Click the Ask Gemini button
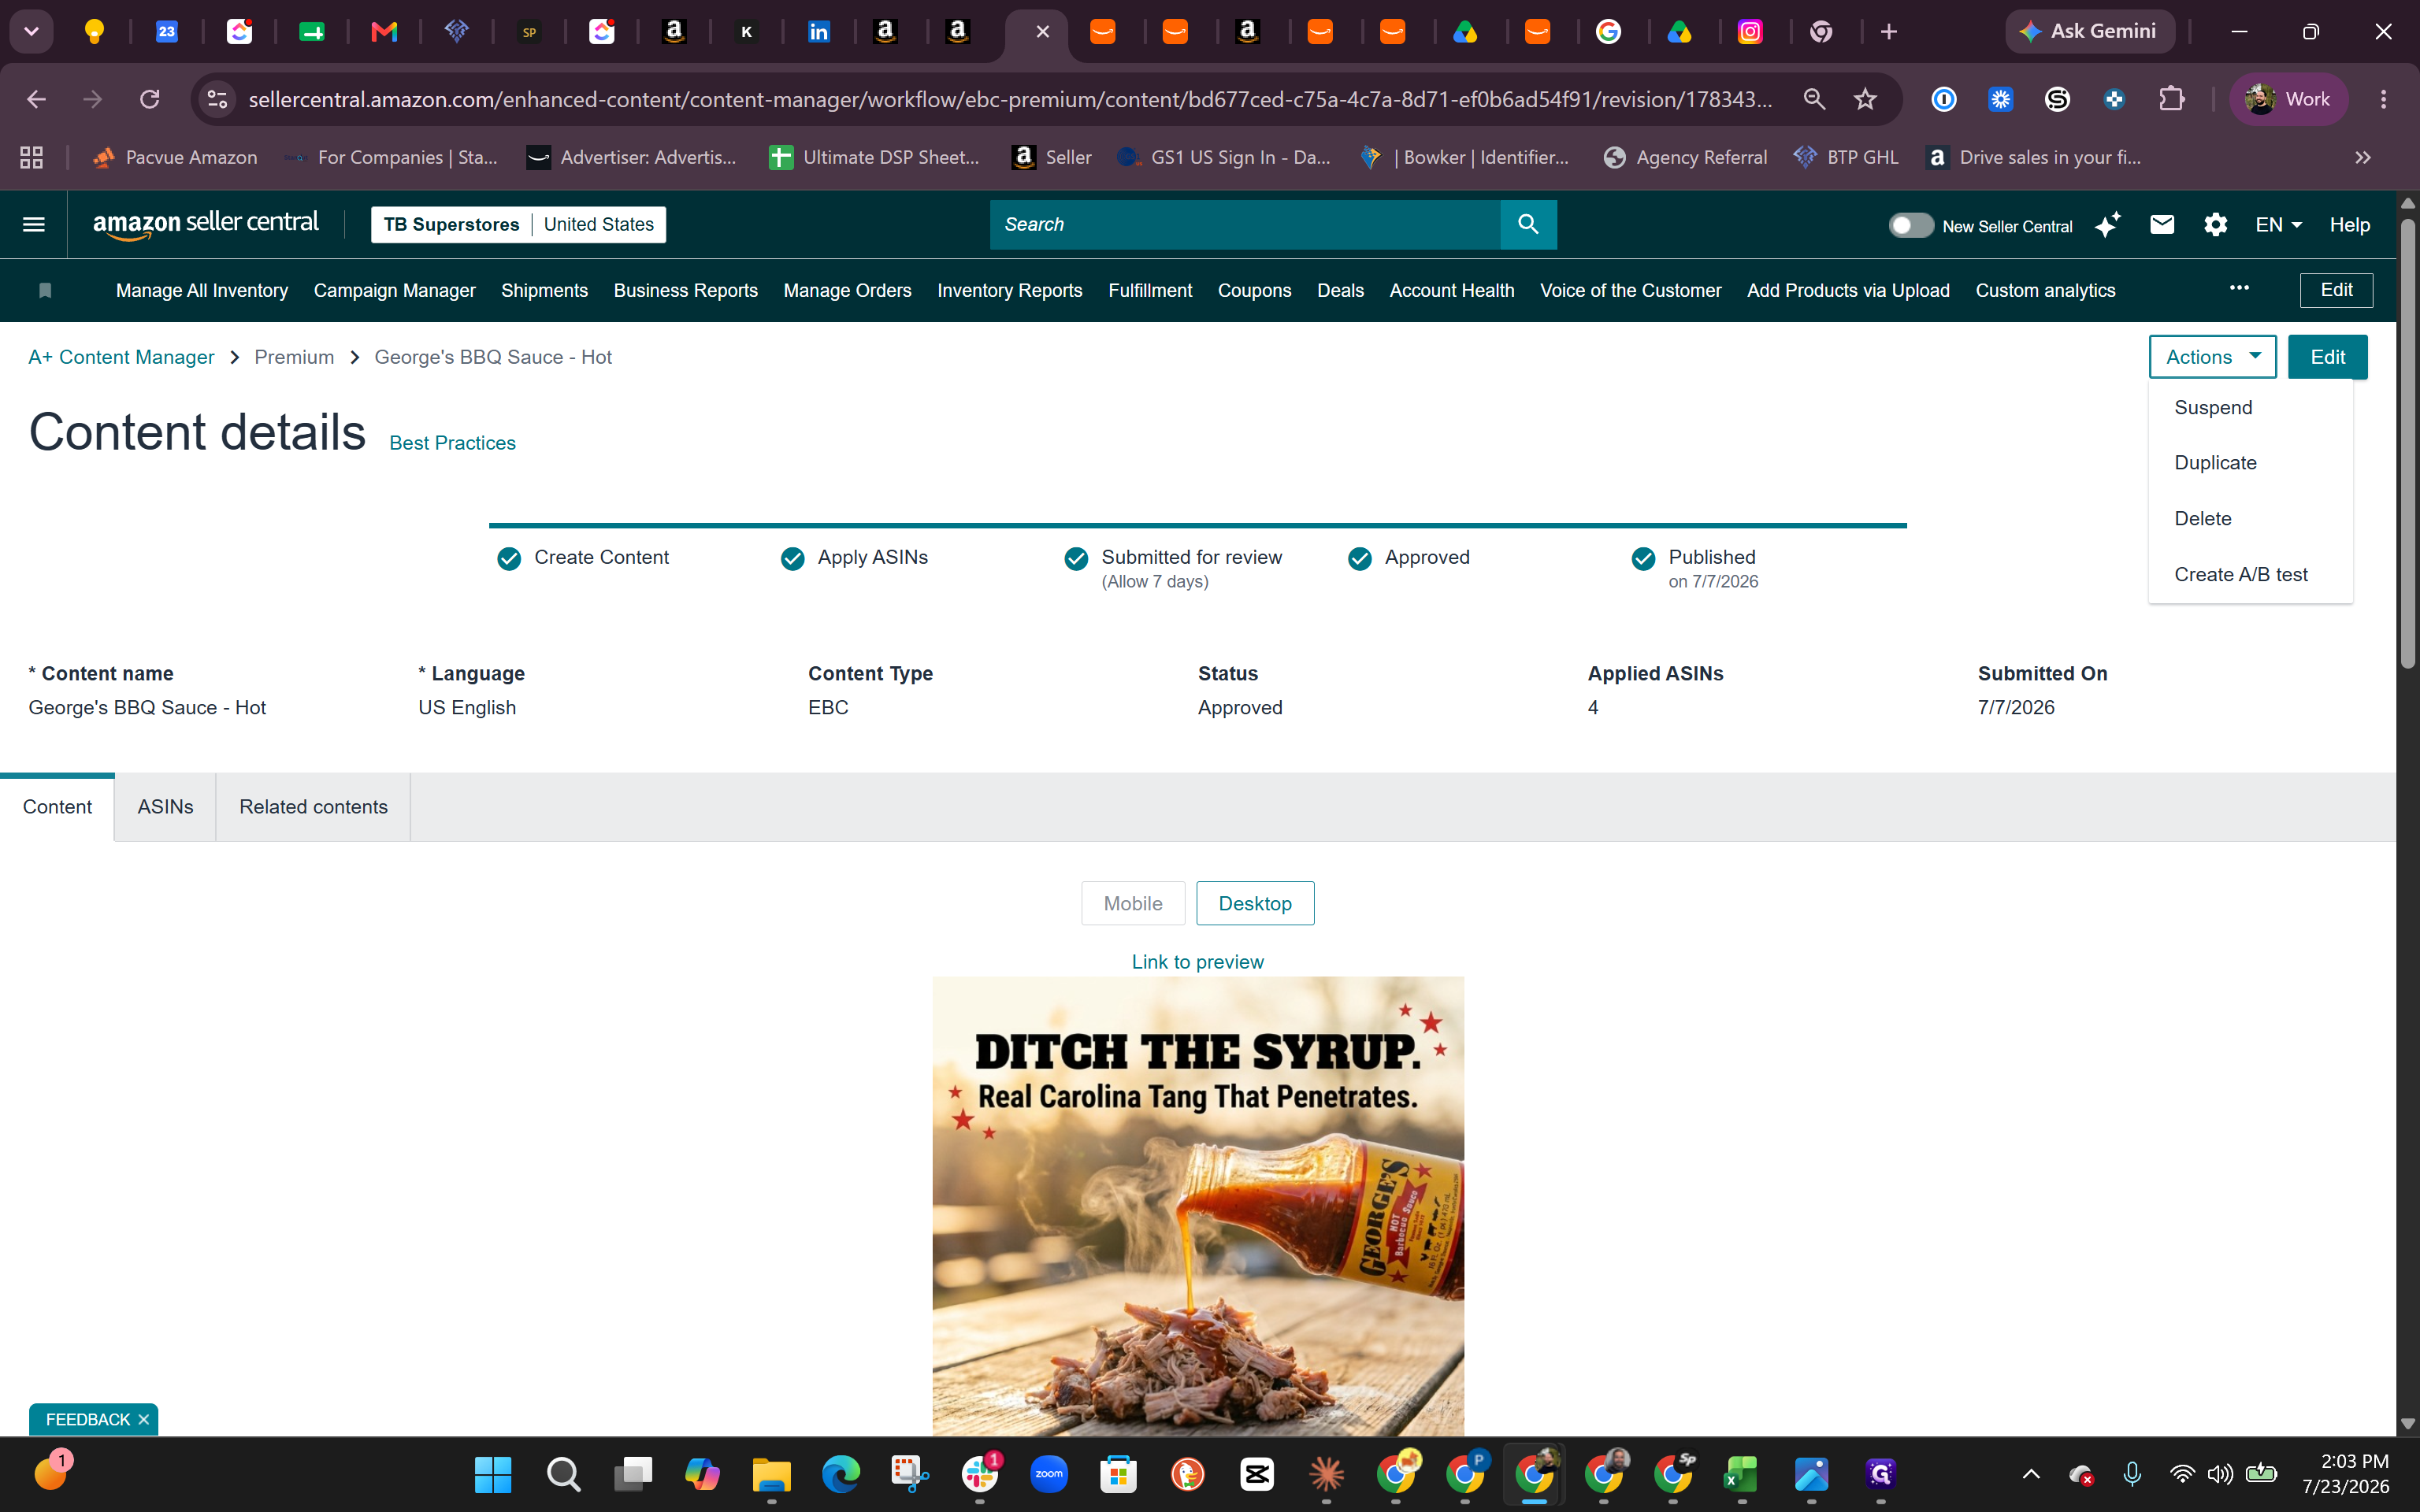The image size is (2420, 1512). [2090, 32]
